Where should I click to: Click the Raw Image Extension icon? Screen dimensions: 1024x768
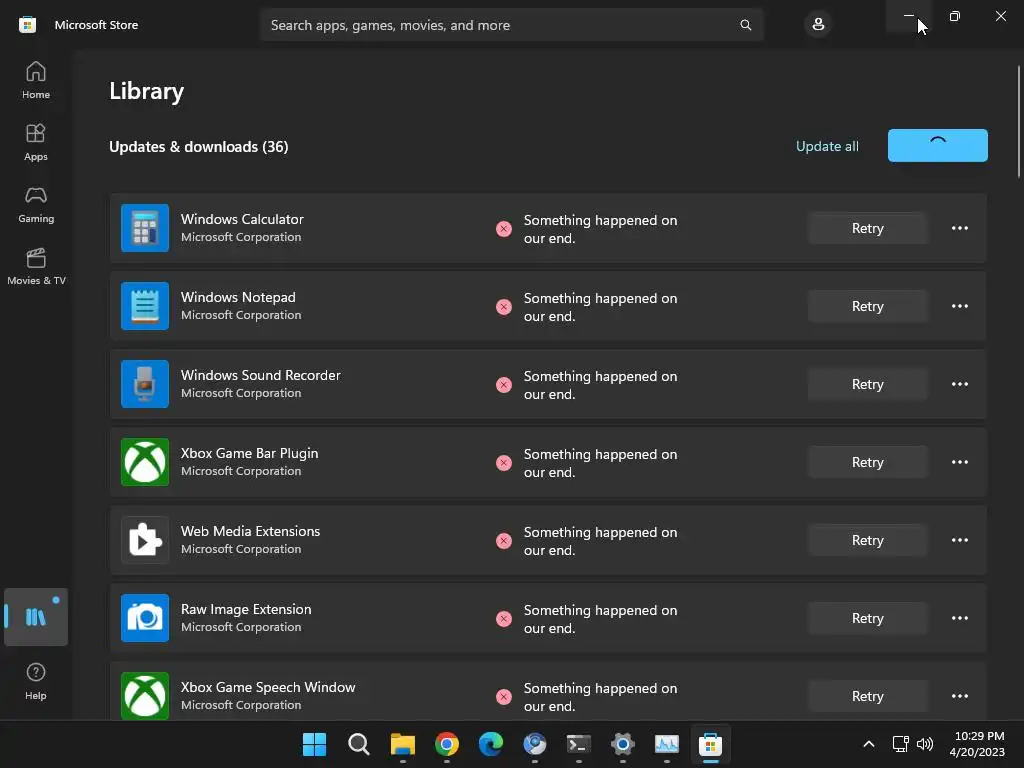click(x=145, y=618)
